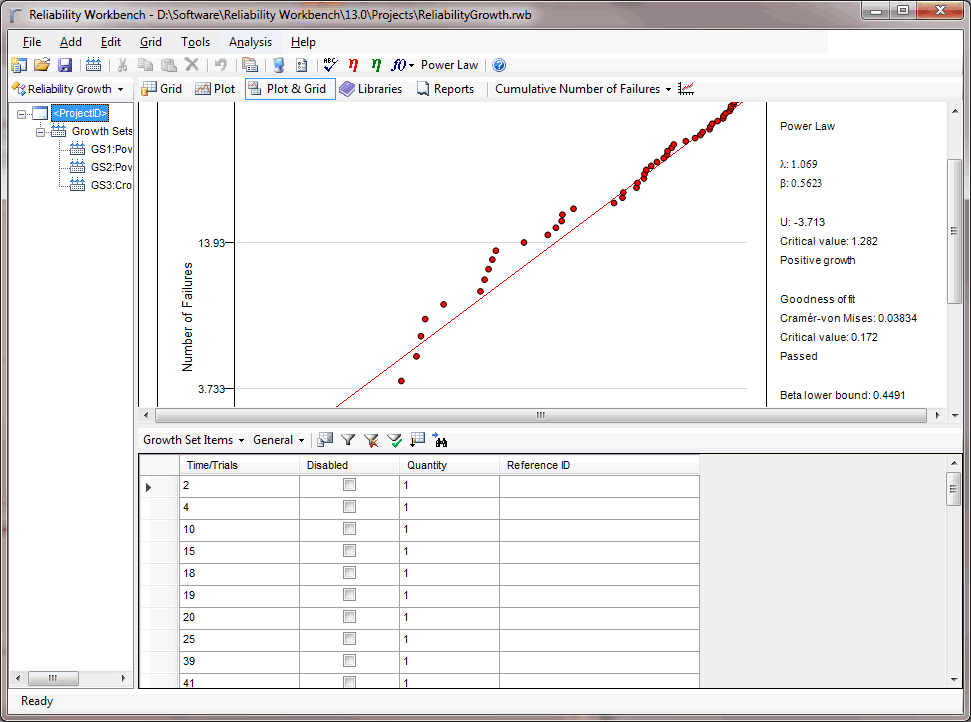Click the plot scale icon after Cumulative dropdown
Viewport: 971px width, 722px height.
coord(686,89)
